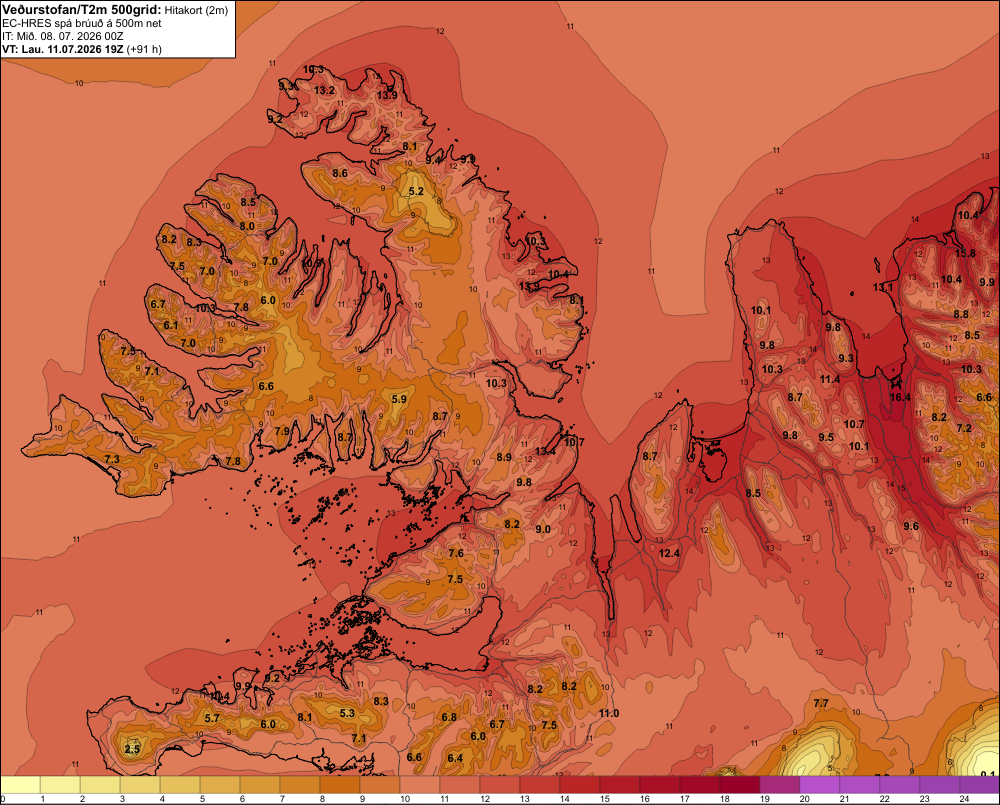
Task: Click the 16.4 temperature value
Action: [x=900, y=397]
